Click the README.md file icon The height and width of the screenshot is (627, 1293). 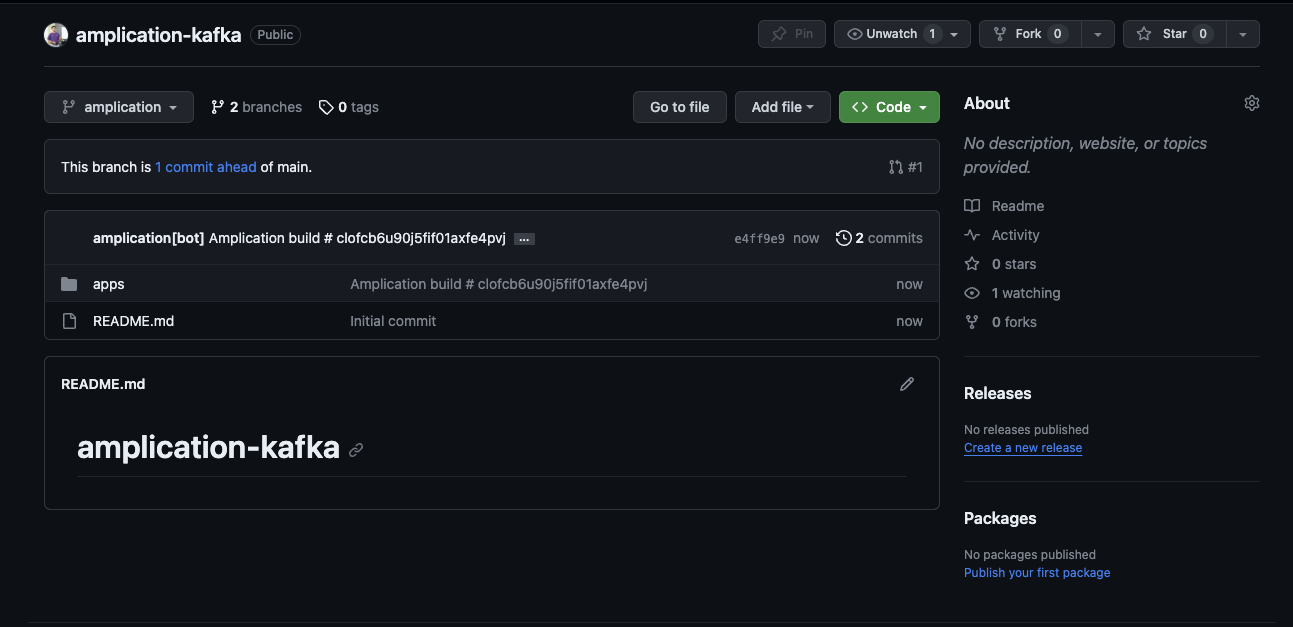69,321
